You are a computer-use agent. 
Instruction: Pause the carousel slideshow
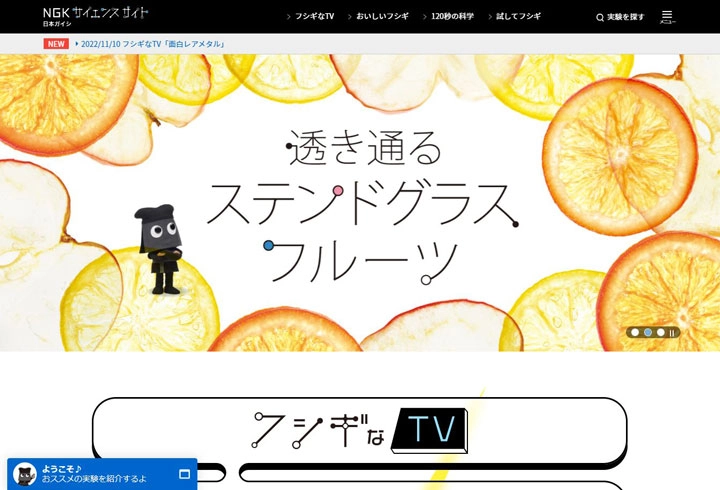(x=673, y=332)
